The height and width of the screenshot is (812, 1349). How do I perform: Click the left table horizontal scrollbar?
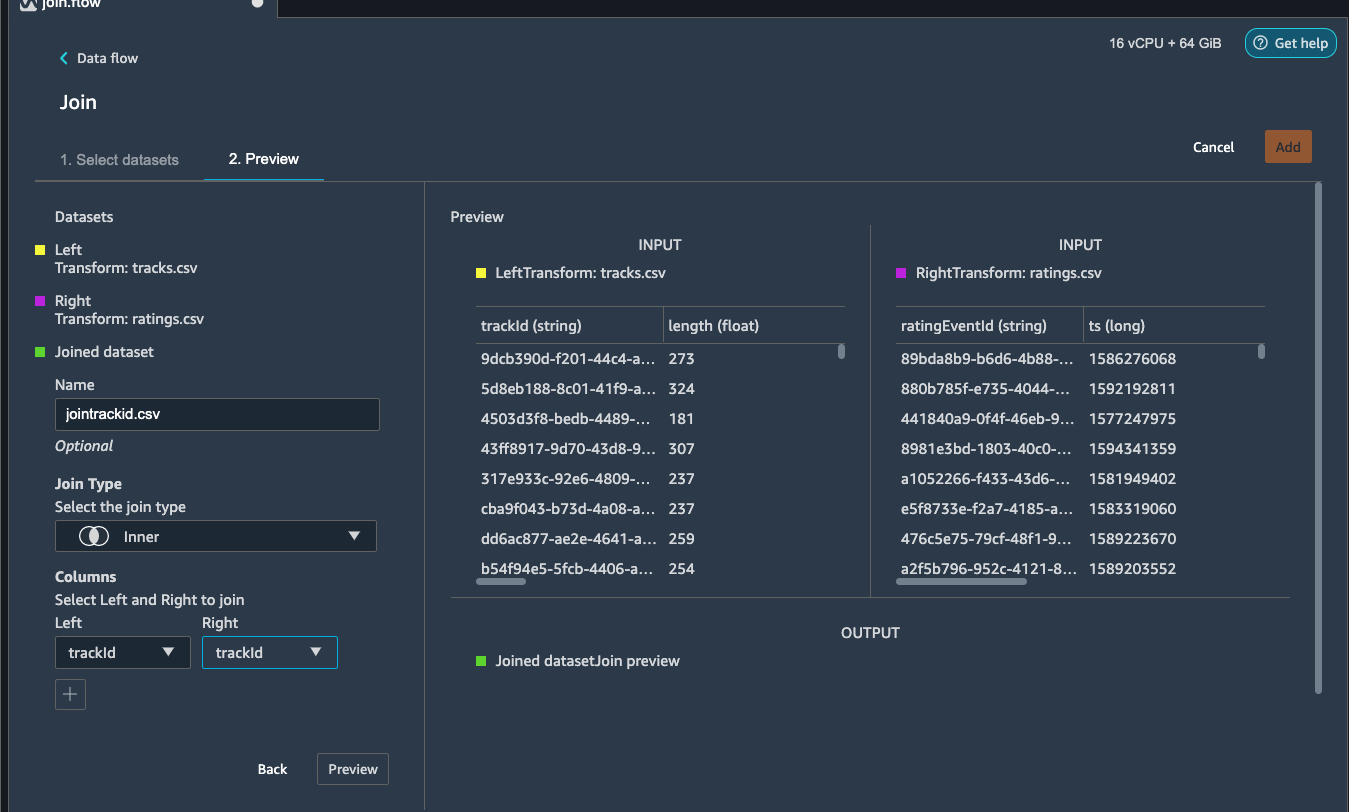tap(501, 581)
